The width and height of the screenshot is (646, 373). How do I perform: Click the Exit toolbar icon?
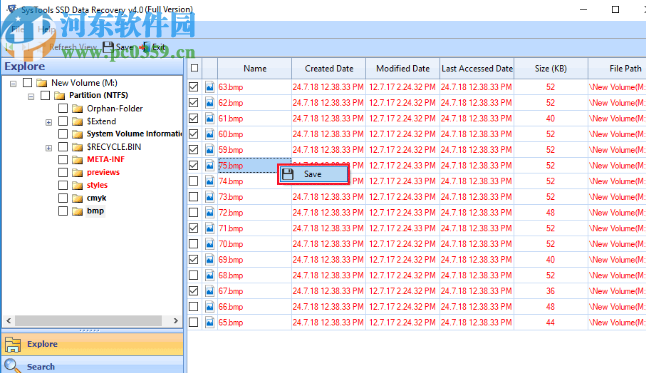pos(145,47)
